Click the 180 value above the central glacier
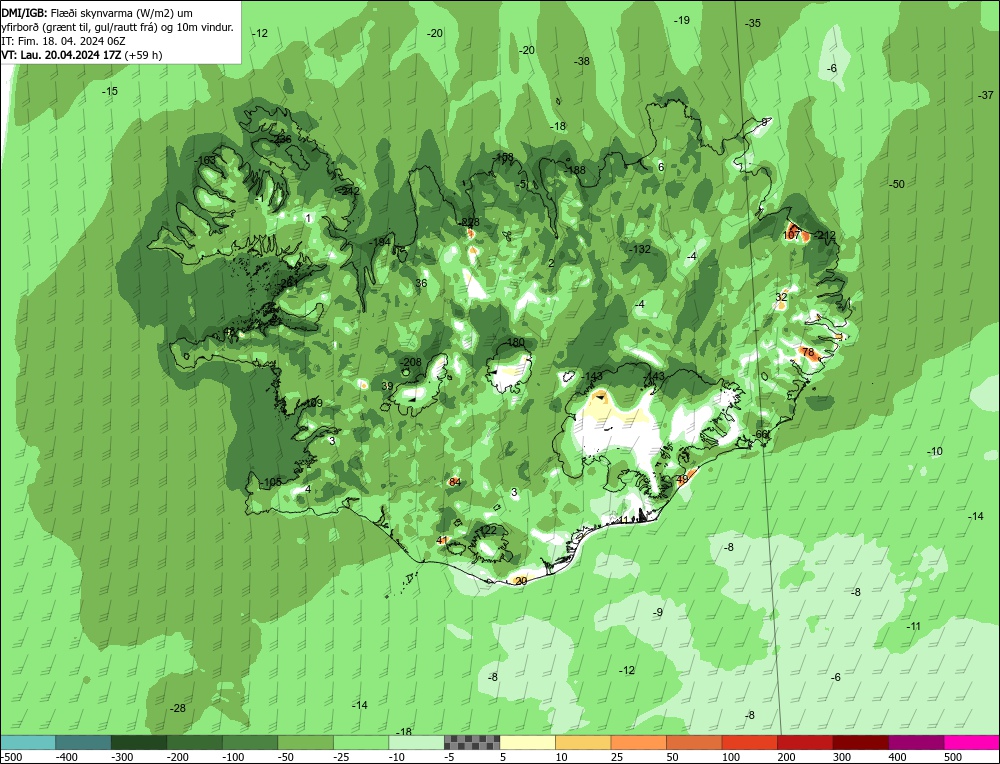The height and width of the screenshot is (764, 1000). tap(515, 342)
